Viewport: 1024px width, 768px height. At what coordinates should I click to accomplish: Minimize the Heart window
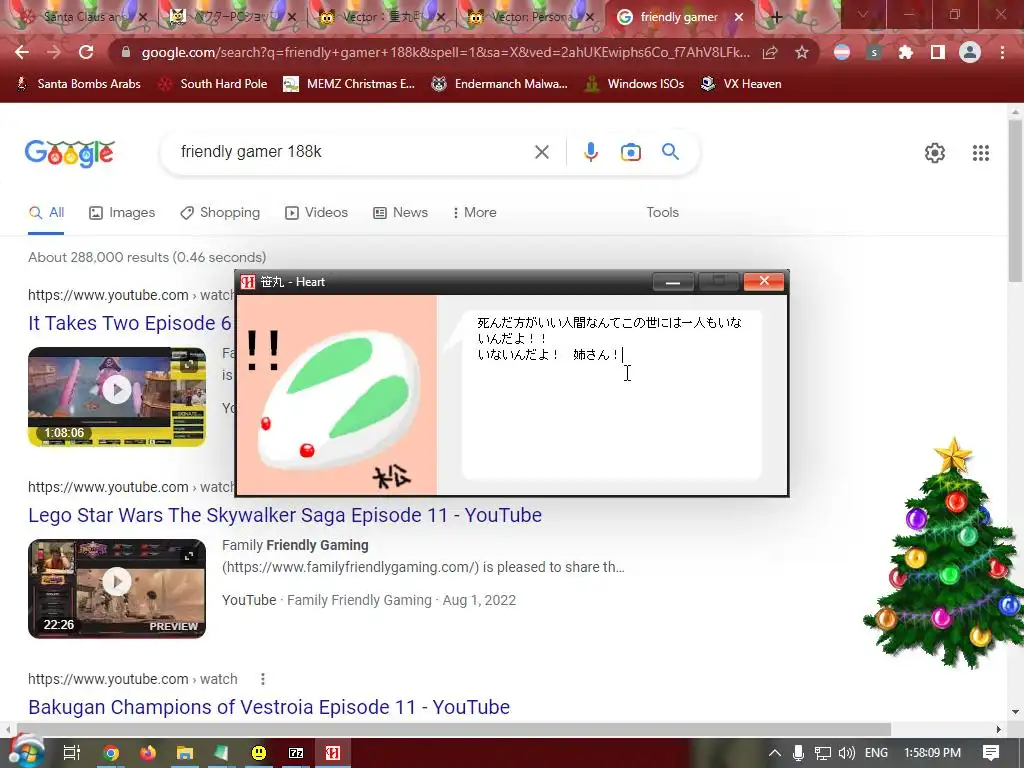[673, 282]
